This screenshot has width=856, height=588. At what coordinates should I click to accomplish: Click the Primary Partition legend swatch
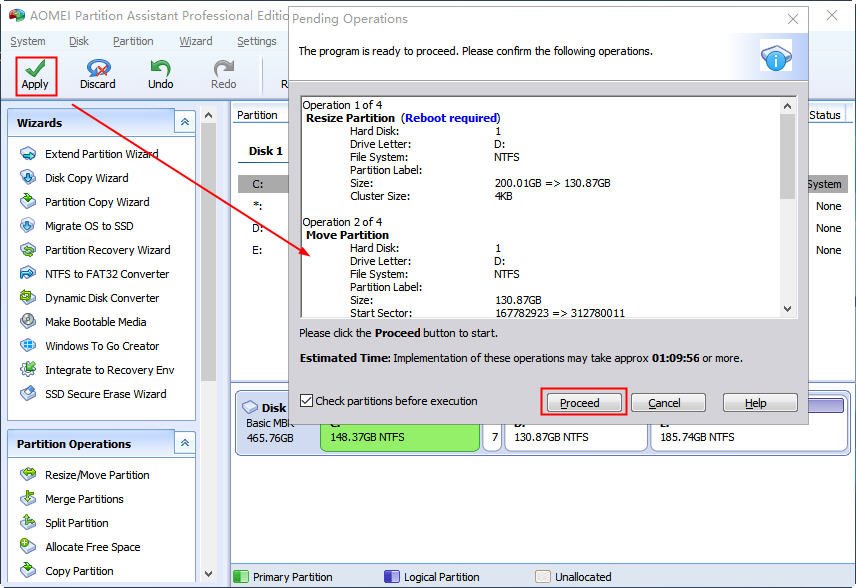pos(241,577)
